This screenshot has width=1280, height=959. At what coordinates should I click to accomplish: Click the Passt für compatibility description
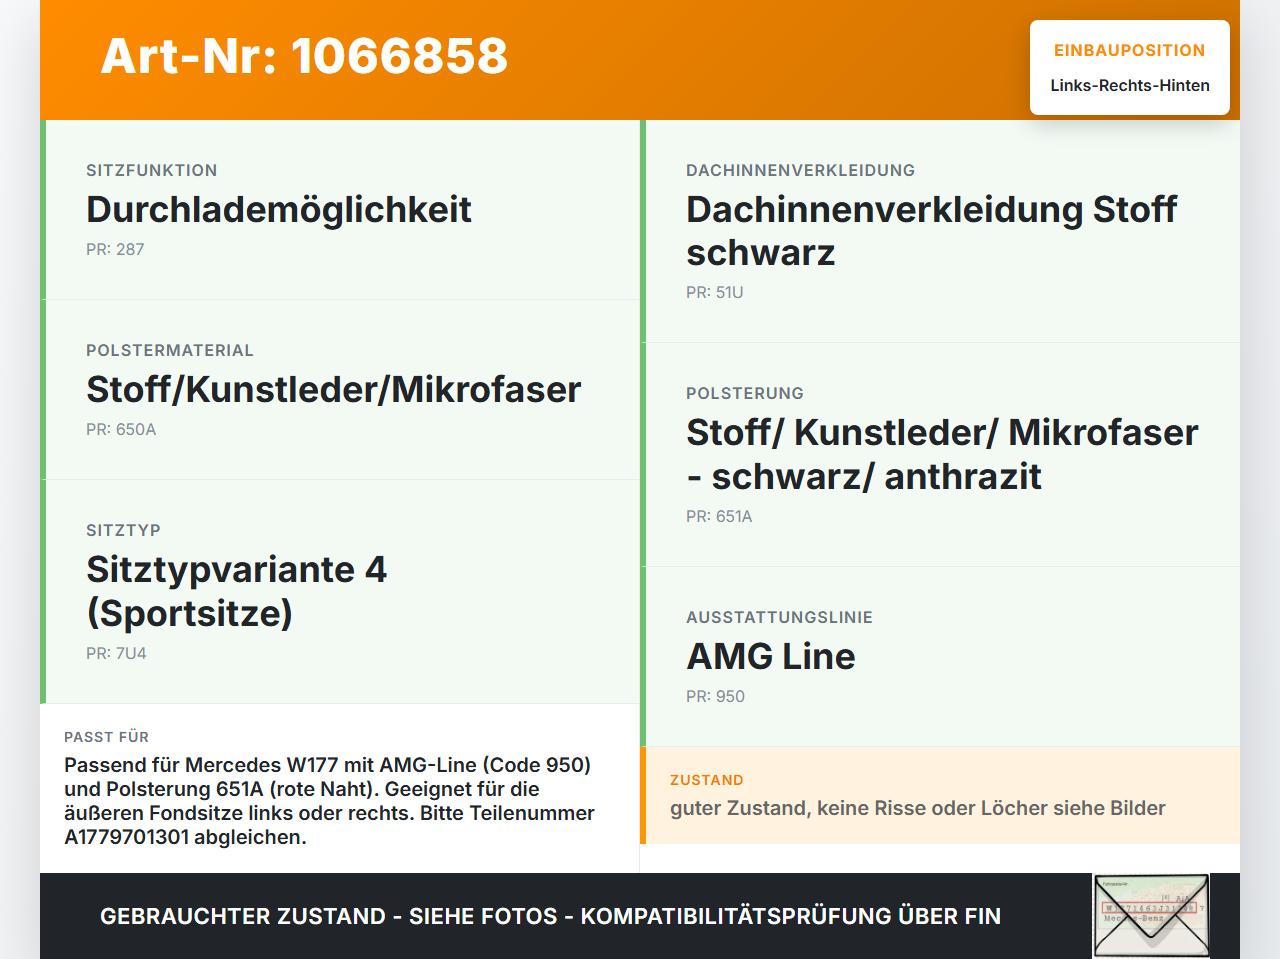(x=330, y=801)
